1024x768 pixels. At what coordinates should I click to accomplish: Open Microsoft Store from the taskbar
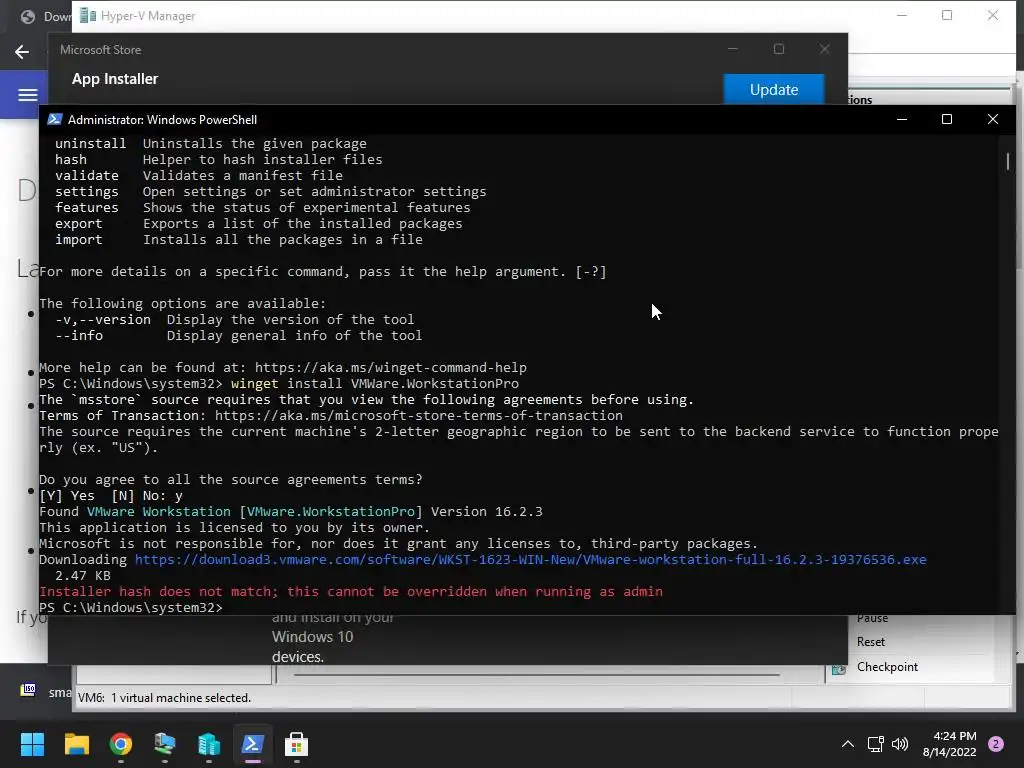(x=296, y=744)
